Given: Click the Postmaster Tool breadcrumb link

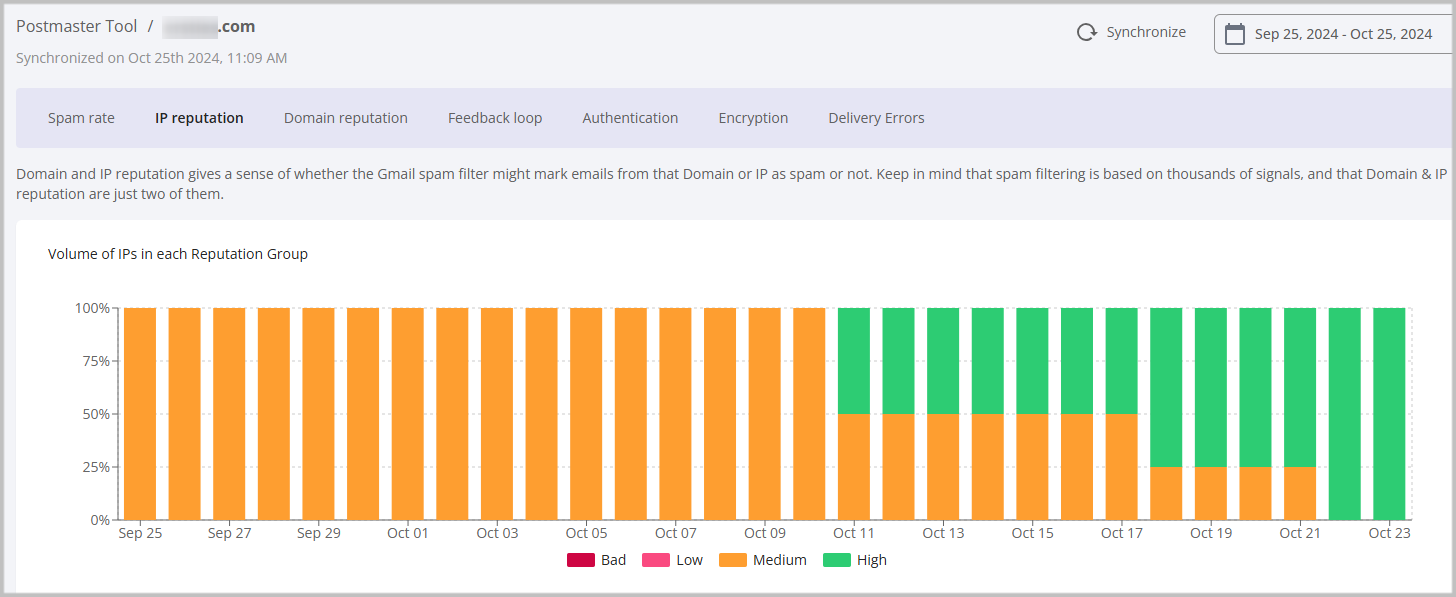Looking at the screenshot, I should point(76,27).
